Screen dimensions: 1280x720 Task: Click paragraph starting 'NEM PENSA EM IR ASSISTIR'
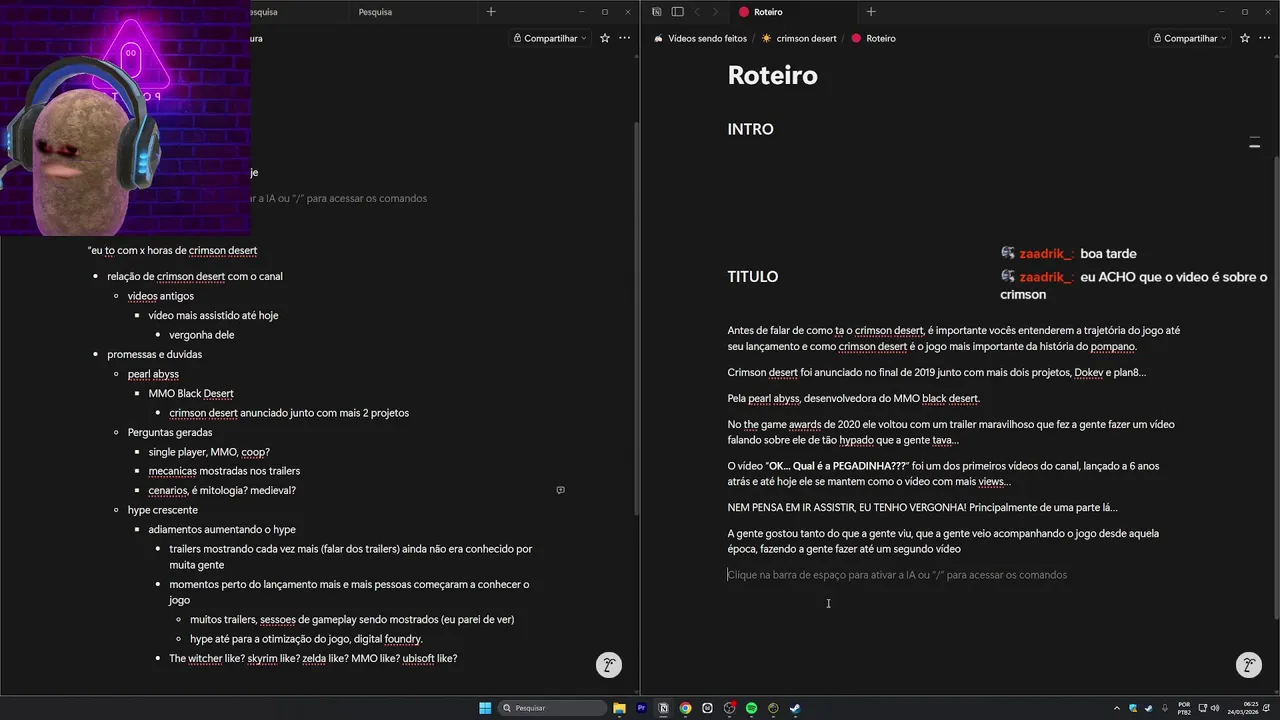pyautogui.click(x=922, y=507)
